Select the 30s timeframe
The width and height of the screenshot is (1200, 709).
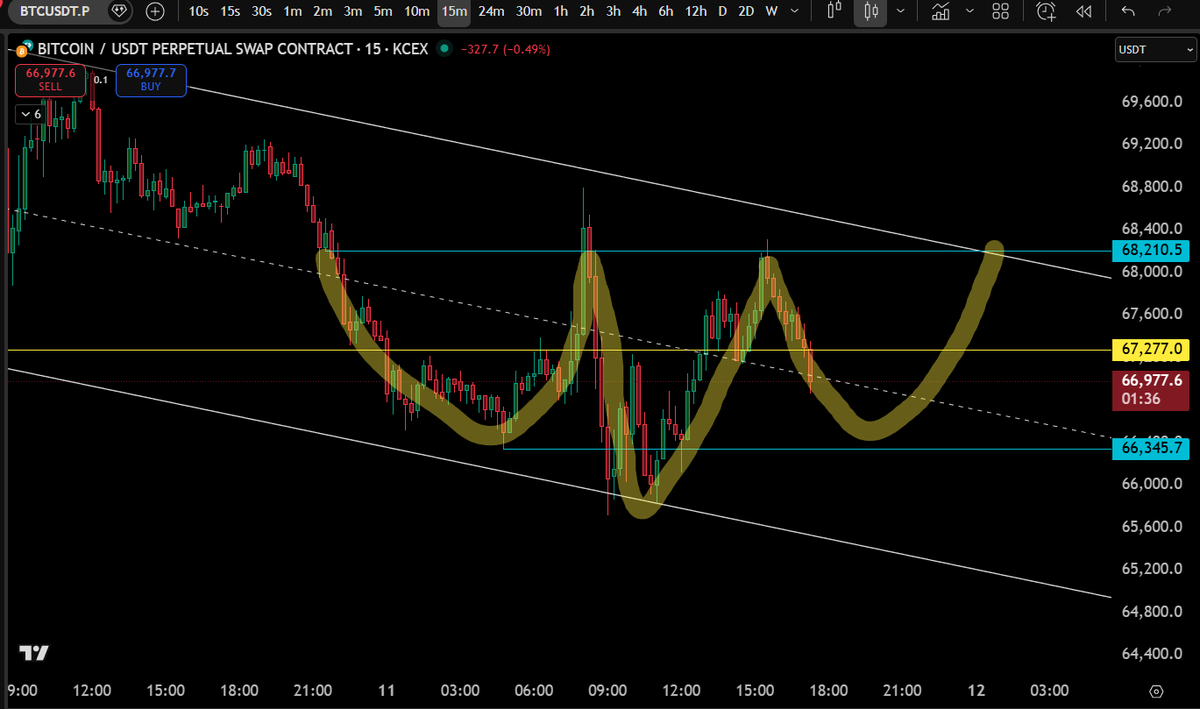point(261,11)
